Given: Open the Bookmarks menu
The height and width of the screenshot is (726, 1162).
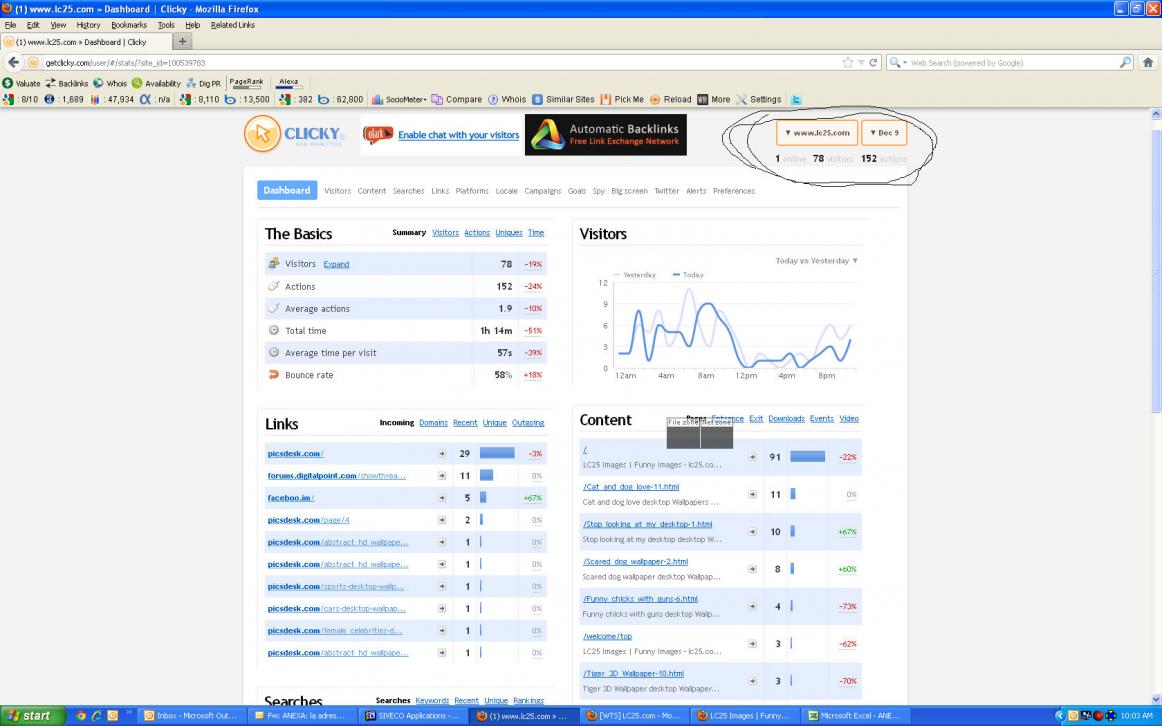Looking at the screenshot, I should [x=129, y=24].
